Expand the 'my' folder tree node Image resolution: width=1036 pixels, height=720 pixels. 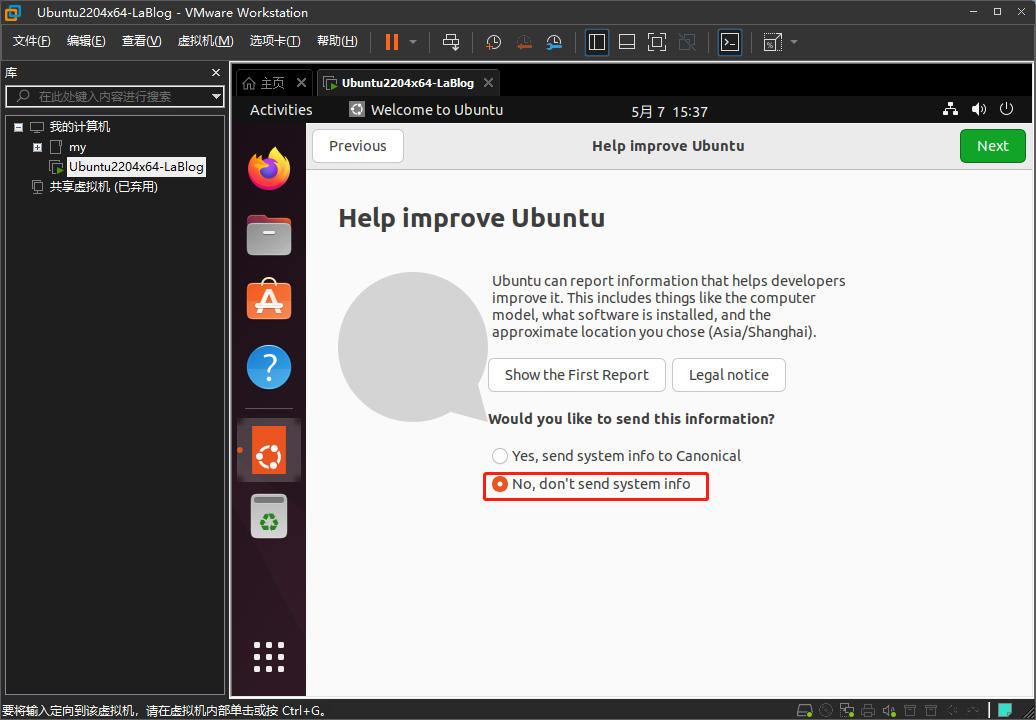click(38, 147)
